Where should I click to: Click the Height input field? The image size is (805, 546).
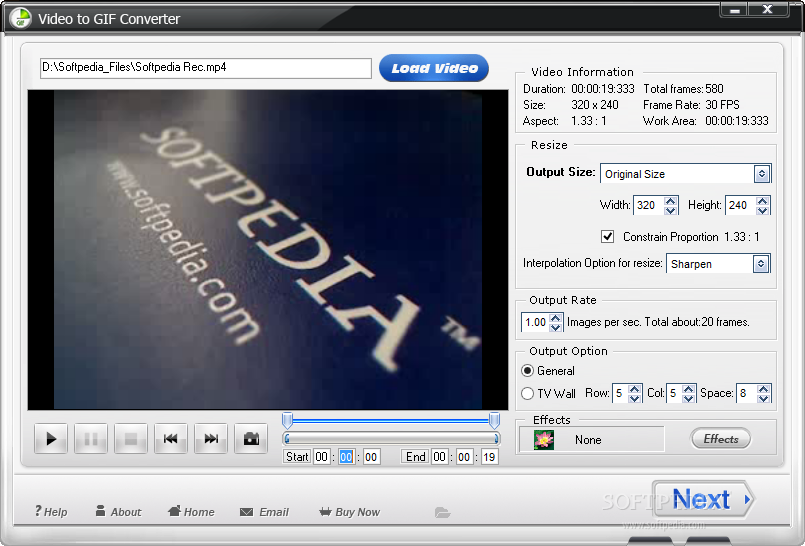click(741, 205)
